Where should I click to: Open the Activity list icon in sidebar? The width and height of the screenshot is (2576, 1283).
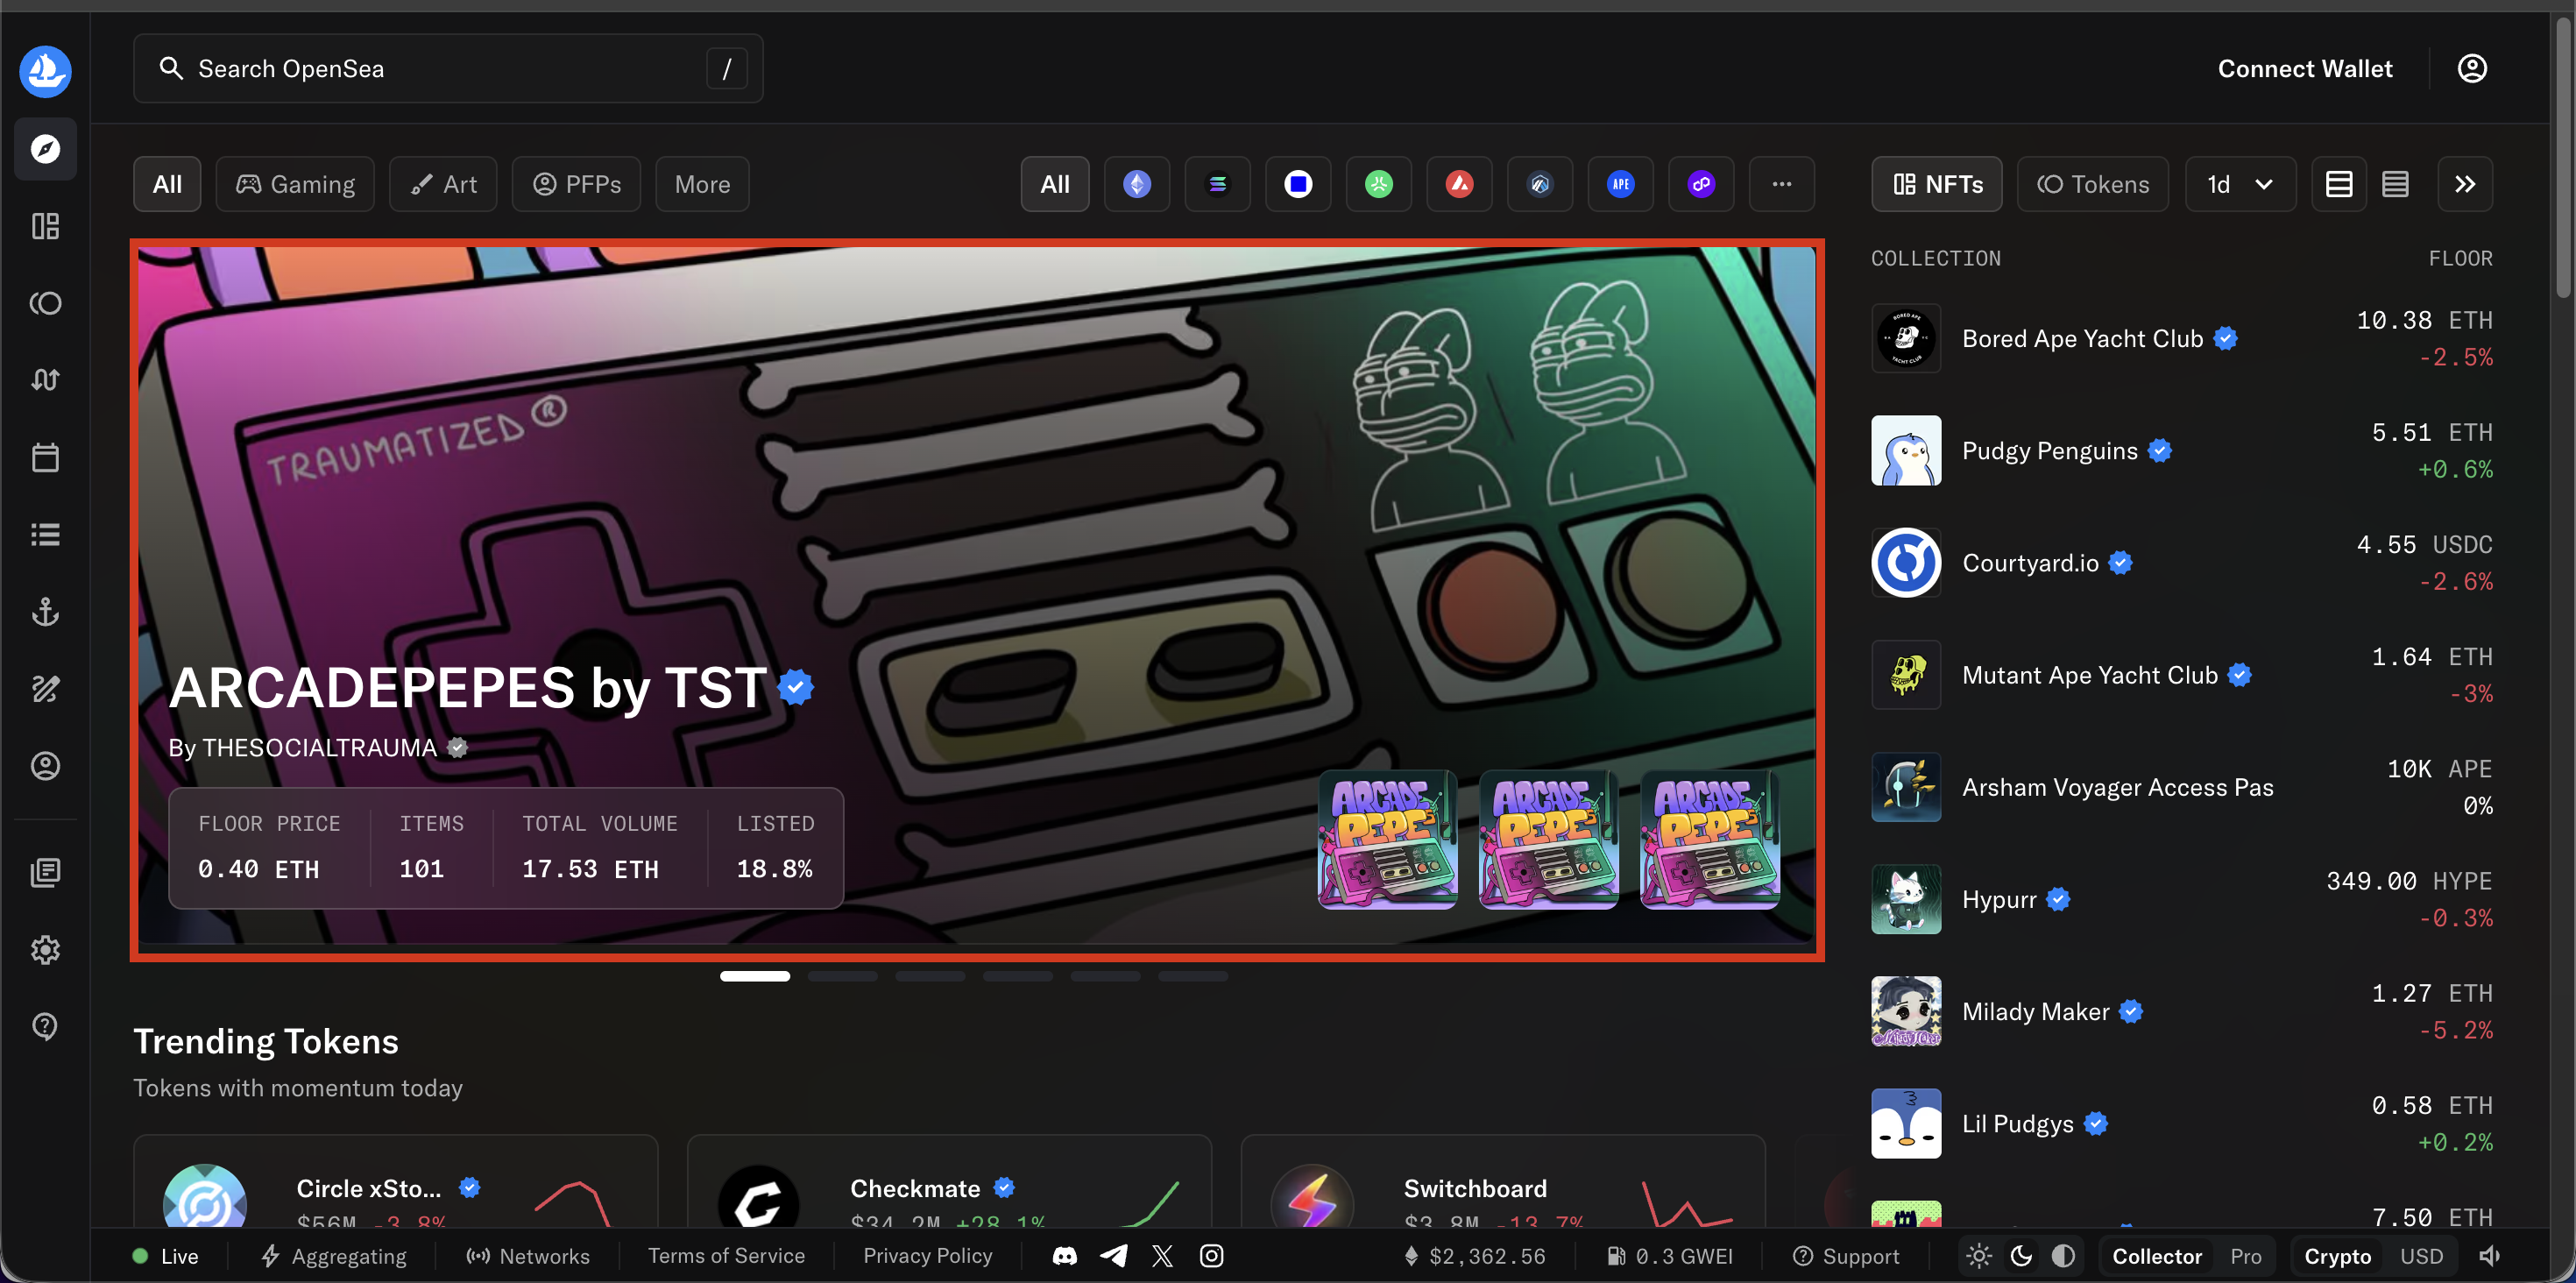(x=45, y=535)
